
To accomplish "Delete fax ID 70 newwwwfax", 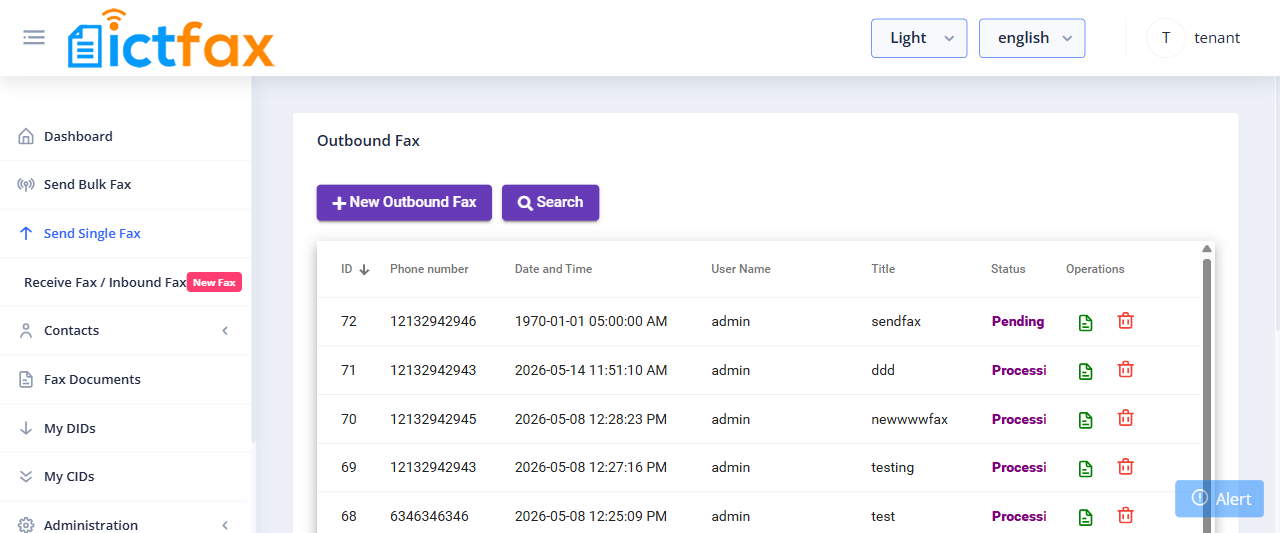I will click(x=1126, y=419).
